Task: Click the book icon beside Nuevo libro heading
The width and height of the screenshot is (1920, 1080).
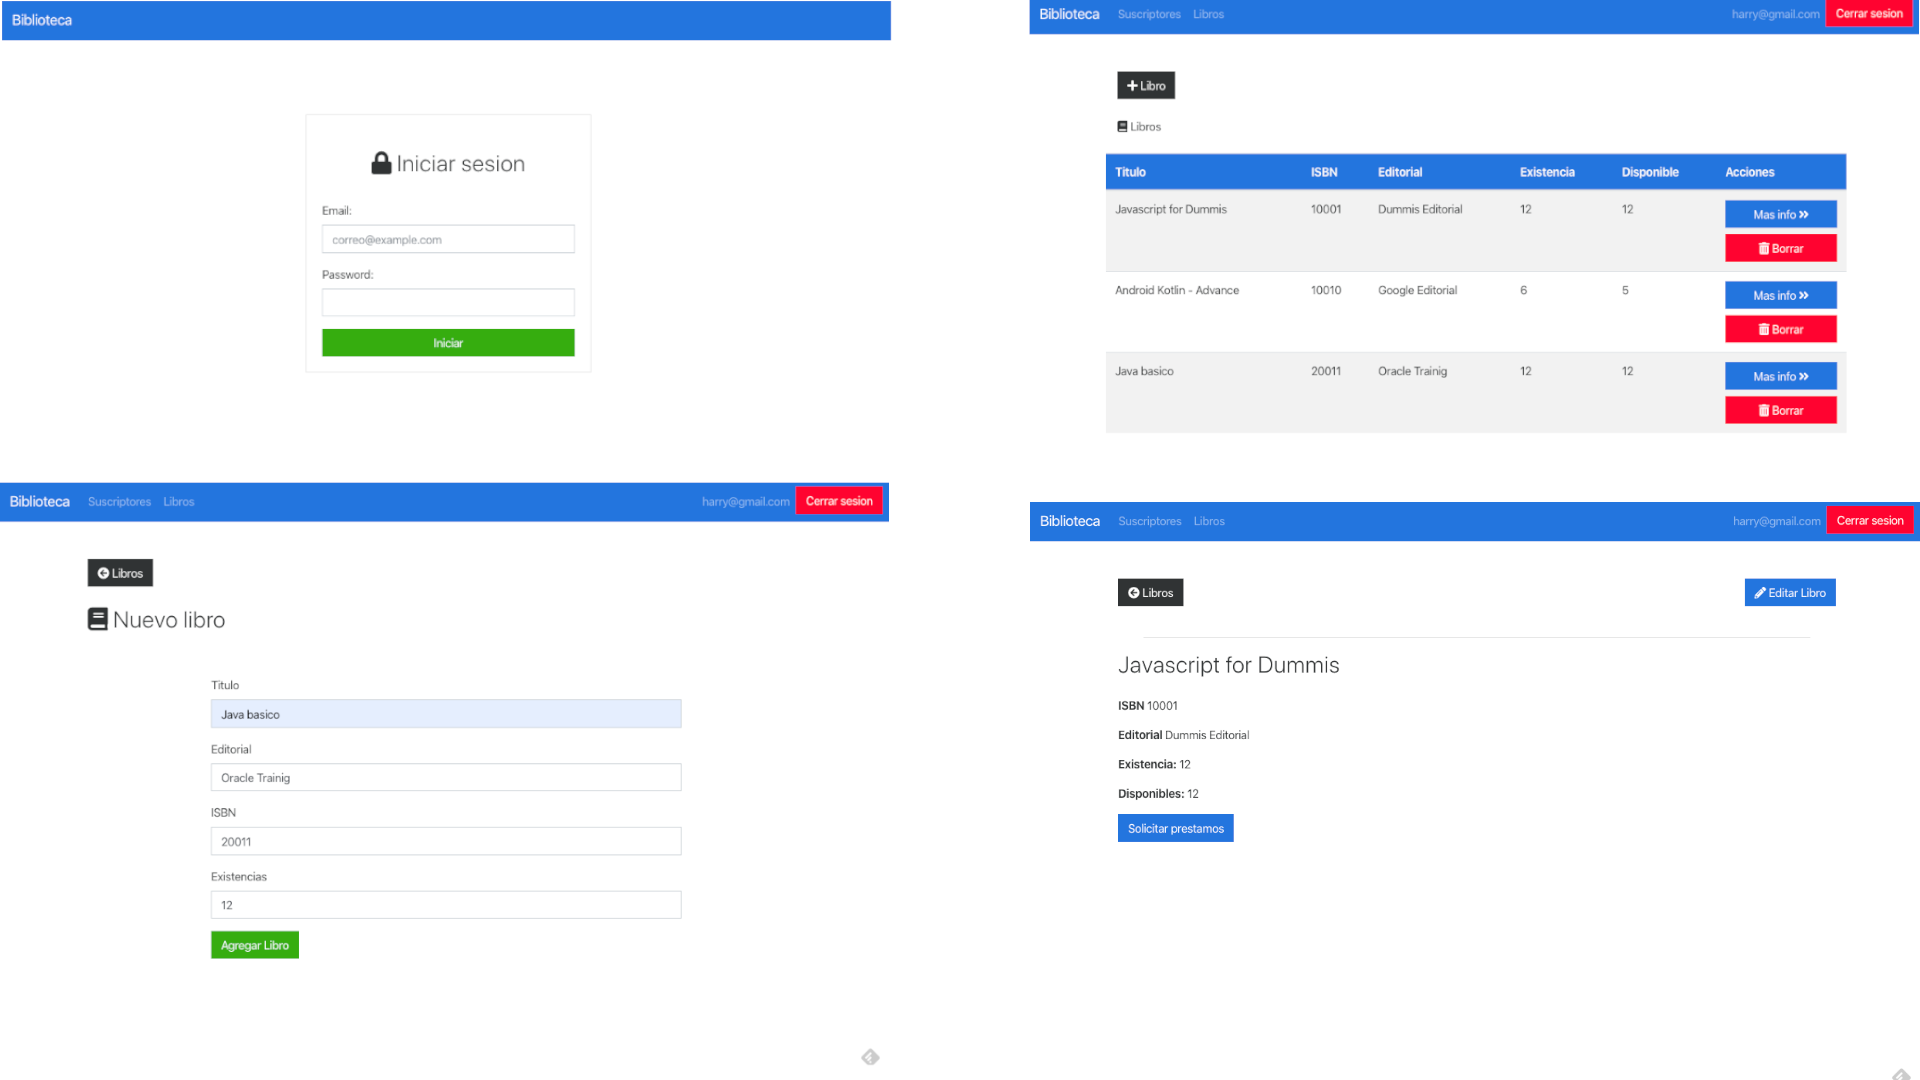Action: pyautogui.click(x=97, y=620)
